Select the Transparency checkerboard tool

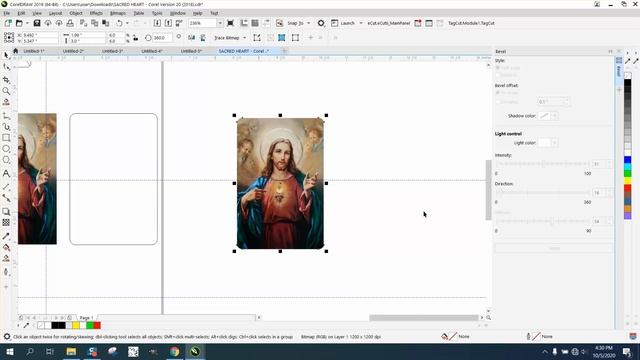coord(6,222)
